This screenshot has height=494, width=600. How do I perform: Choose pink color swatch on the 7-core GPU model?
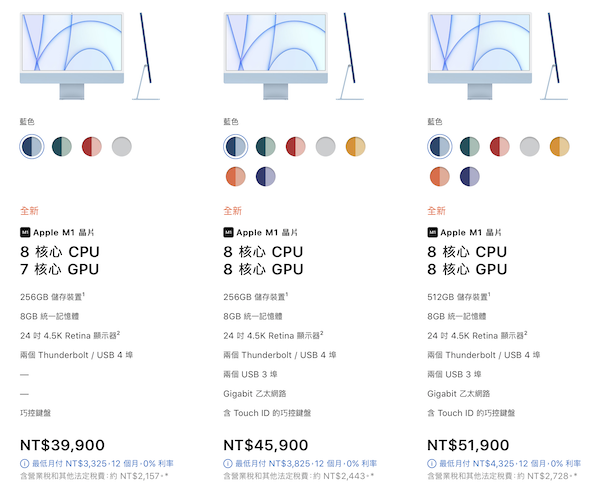(x=92, y=147)
